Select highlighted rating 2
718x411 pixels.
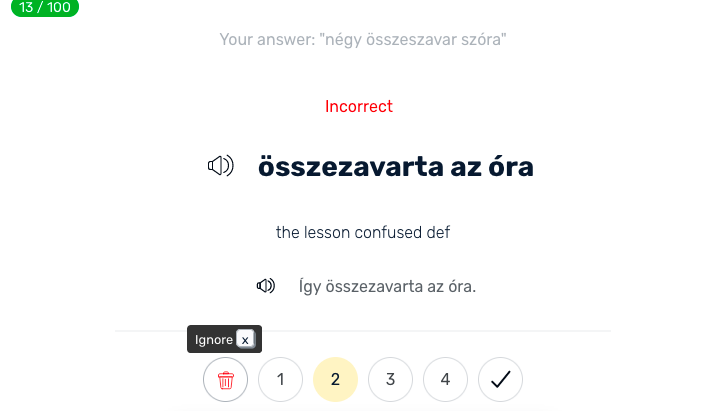[335, 379]
